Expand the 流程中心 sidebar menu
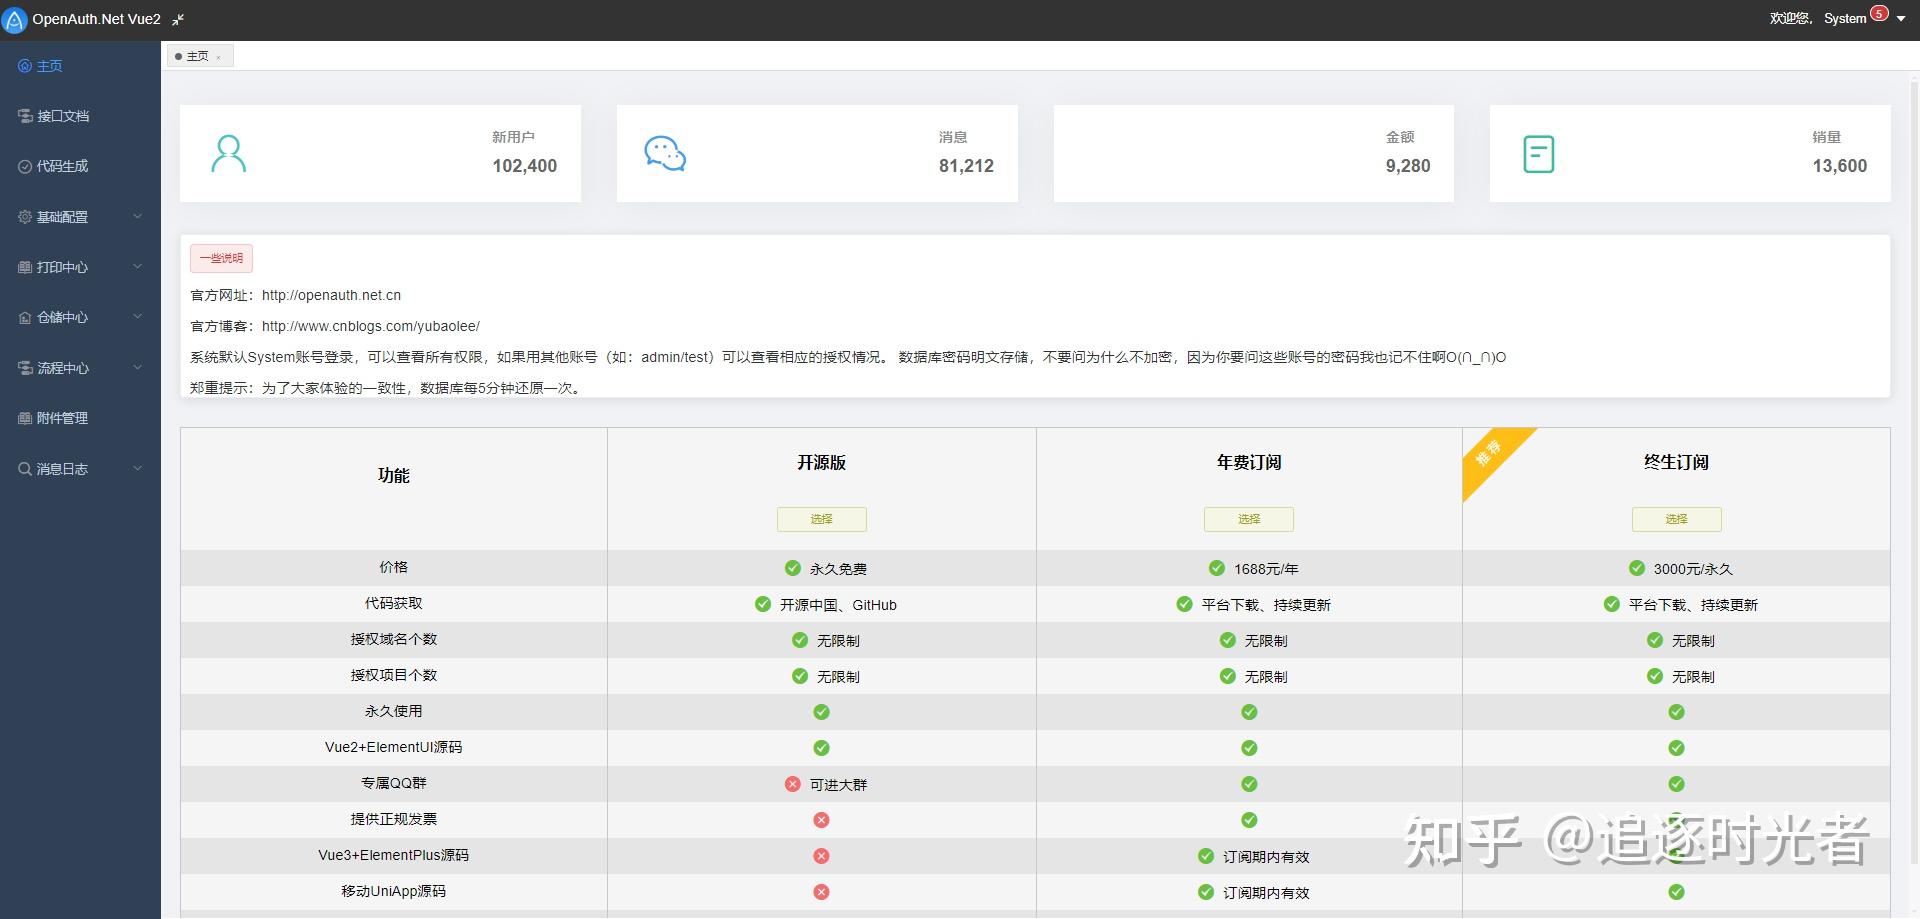Viewport: 1920px width, 919px height. pyautogui.click(x=62, y=368)
